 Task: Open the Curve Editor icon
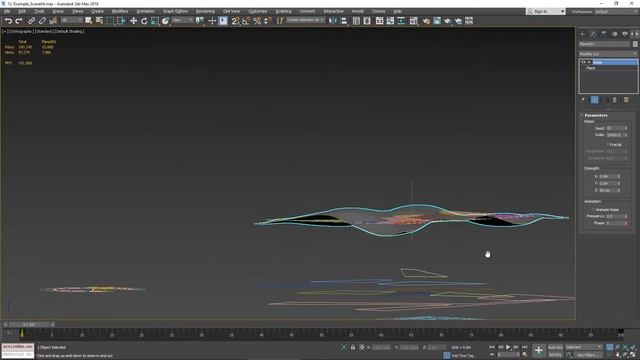[x=391, y=21]
